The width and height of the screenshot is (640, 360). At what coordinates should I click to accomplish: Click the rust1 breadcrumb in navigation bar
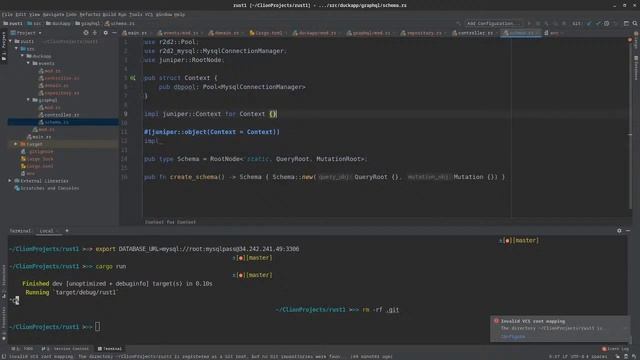point(13,24)
